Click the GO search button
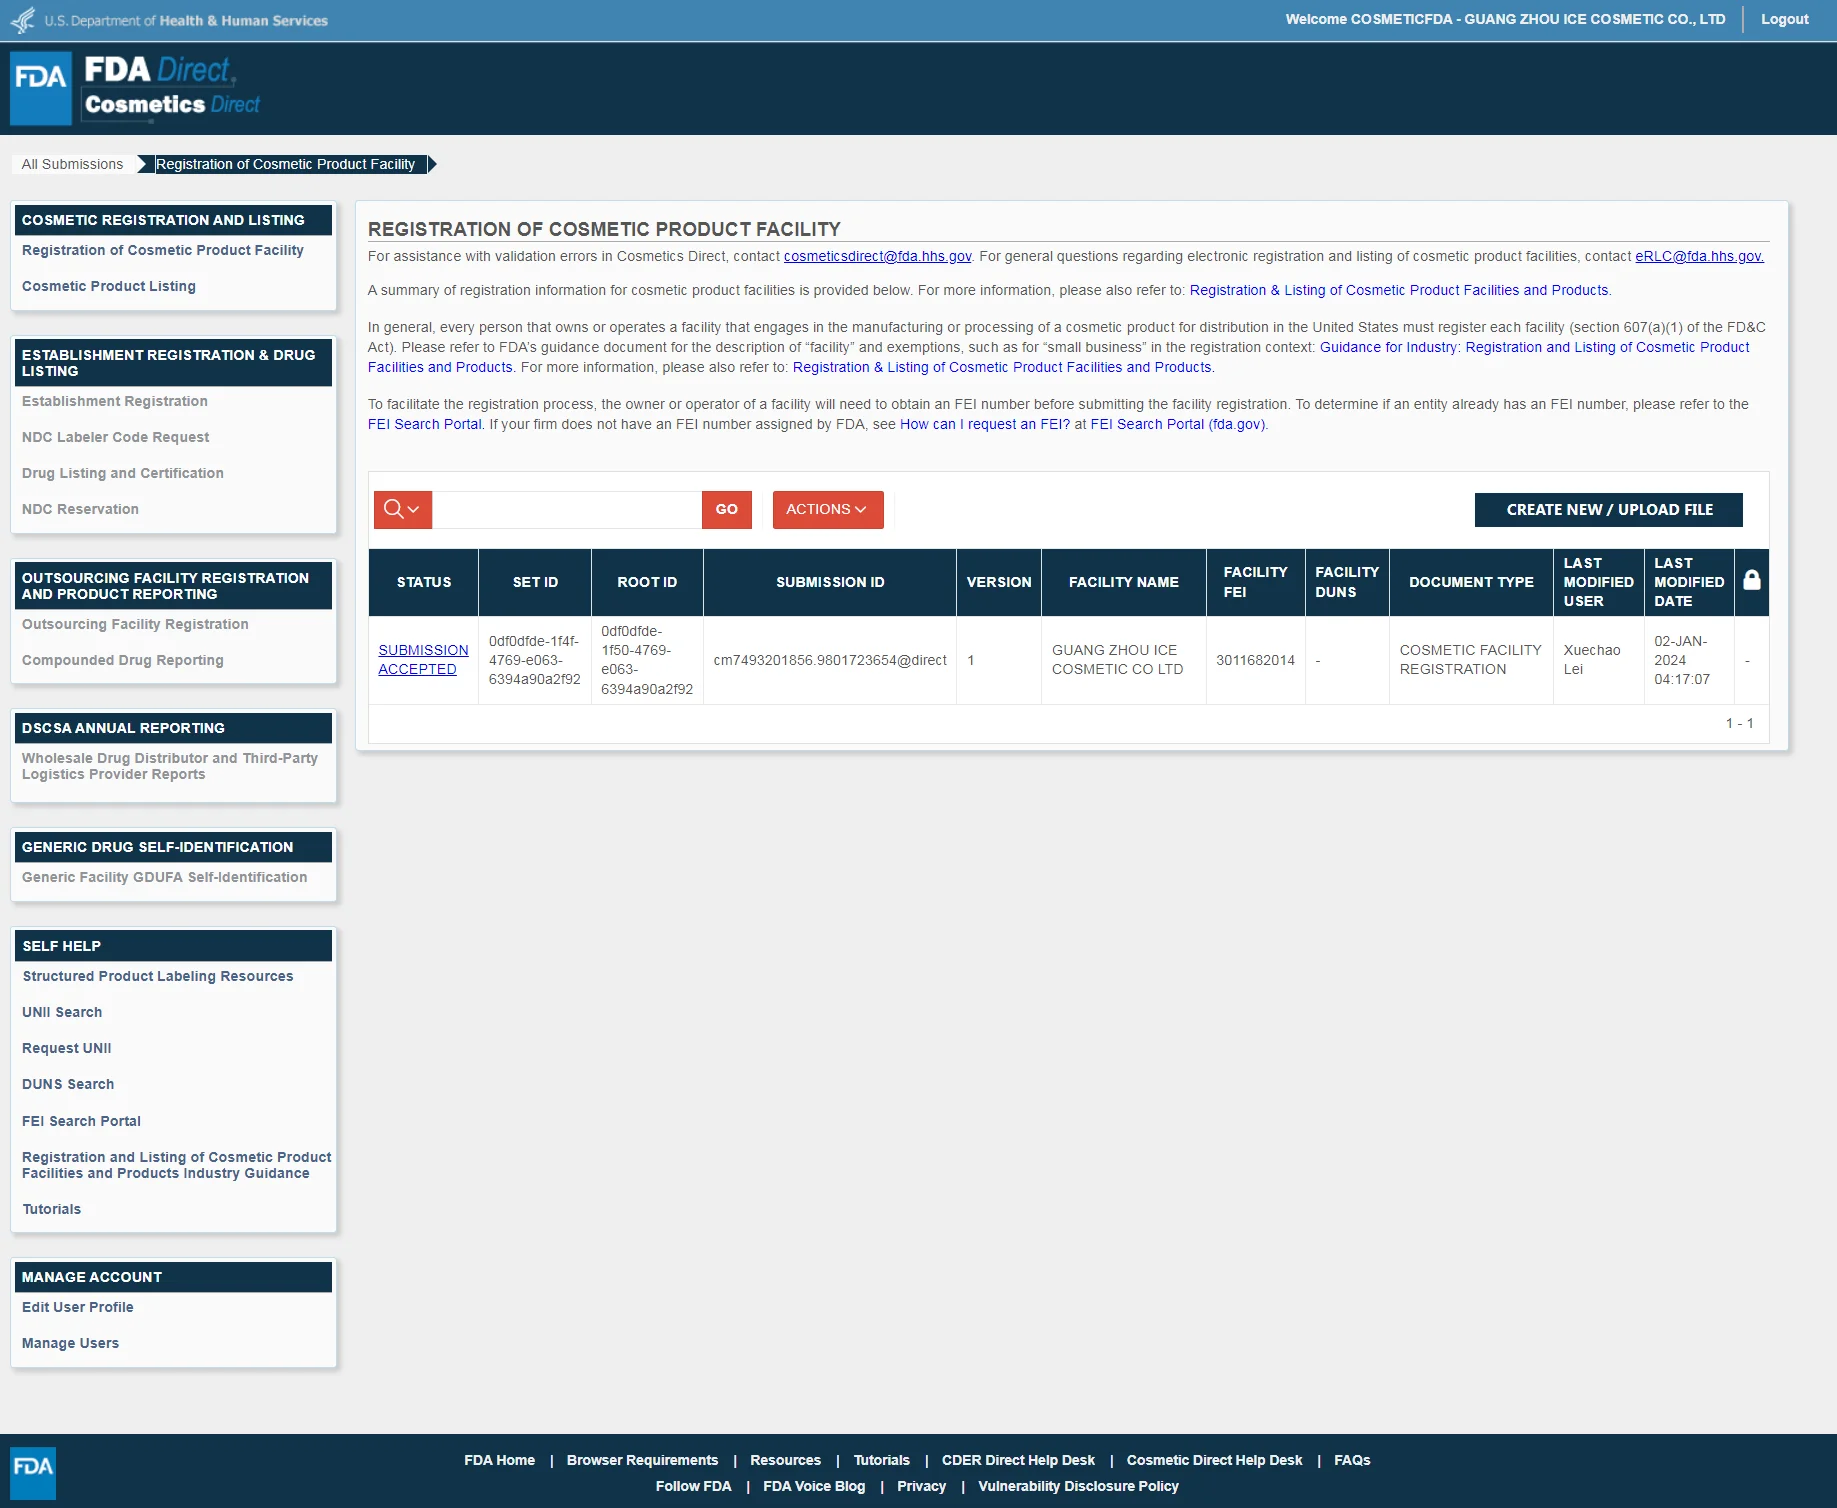This screenshot has width=1837, height=1508. [x=726, y=510]
